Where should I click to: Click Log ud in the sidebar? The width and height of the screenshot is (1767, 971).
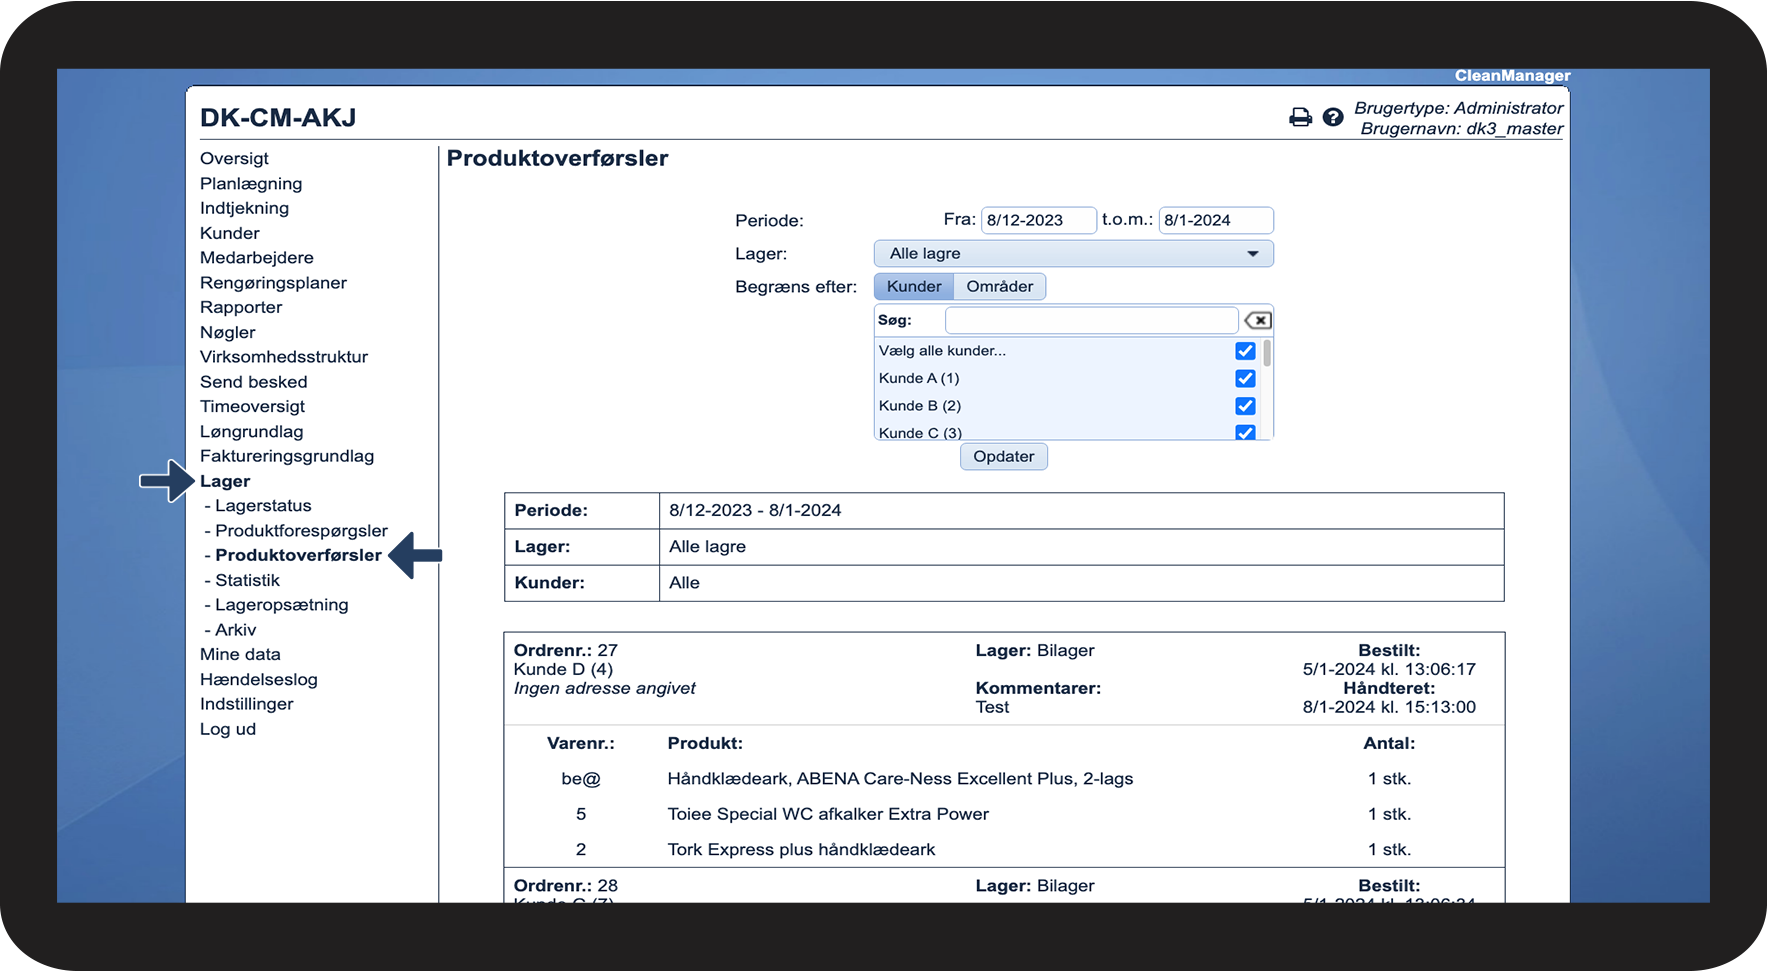click(228, 729)
